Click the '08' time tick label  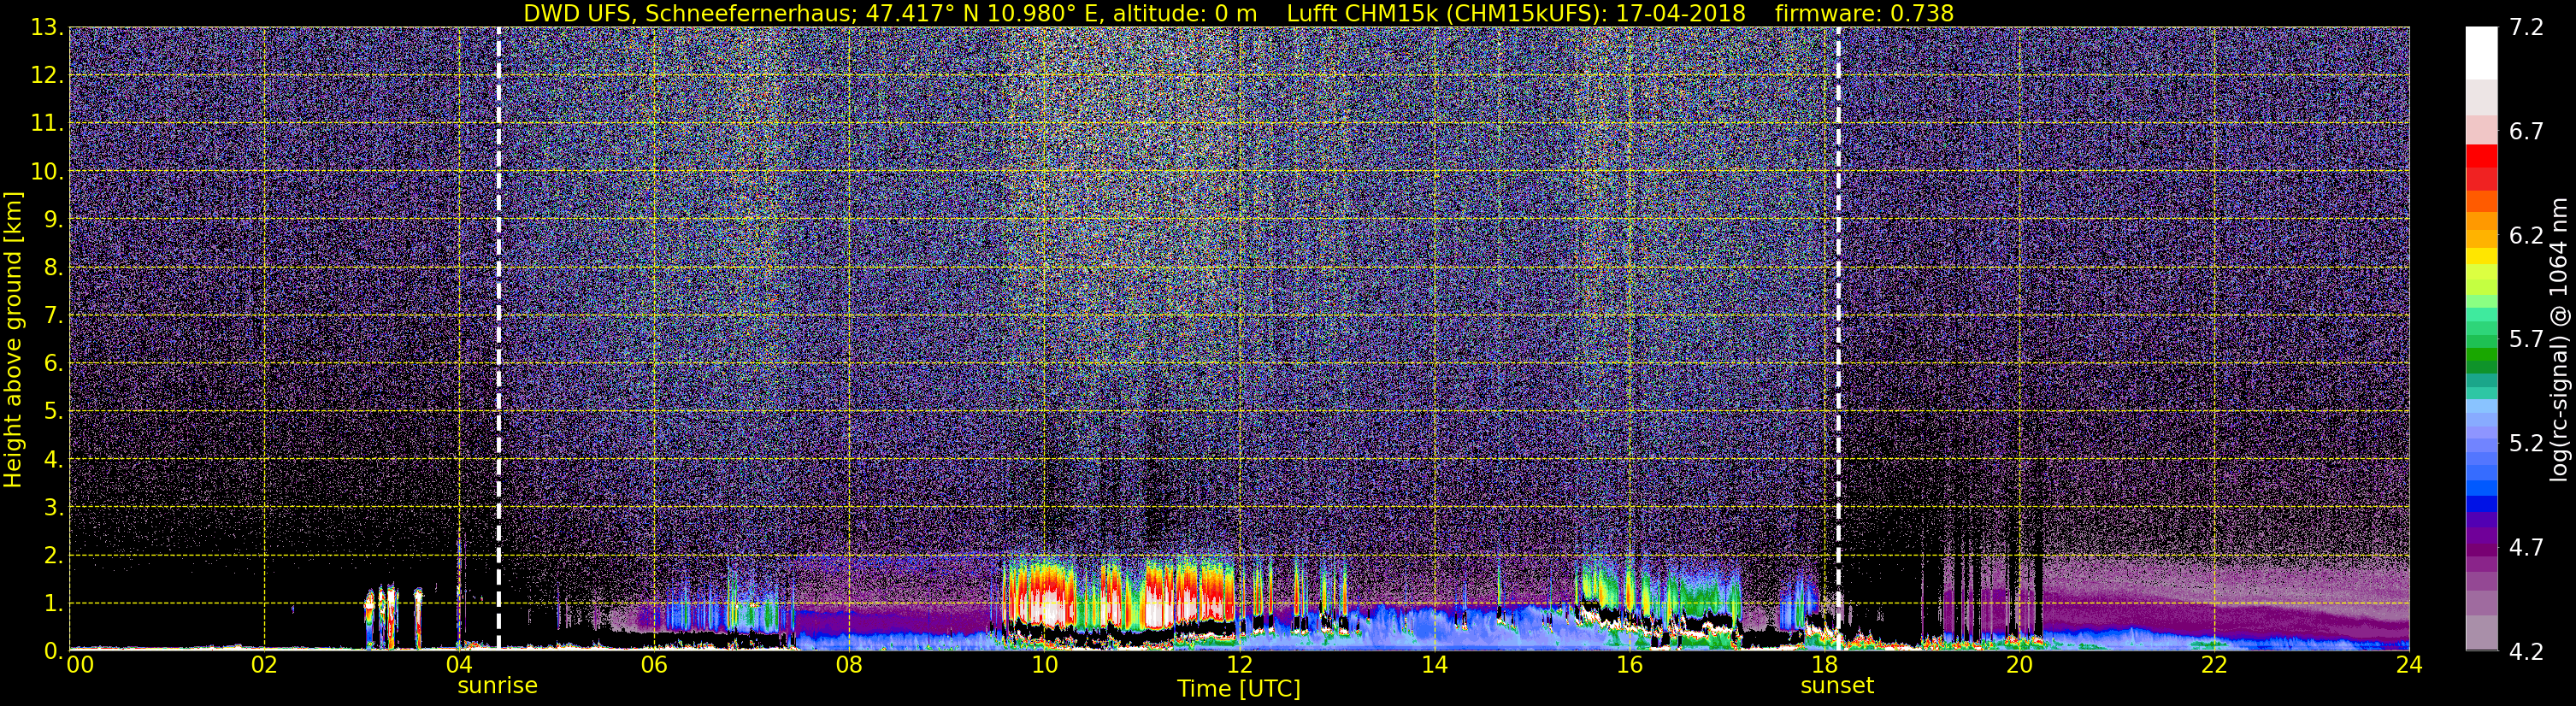coord(849,665)
